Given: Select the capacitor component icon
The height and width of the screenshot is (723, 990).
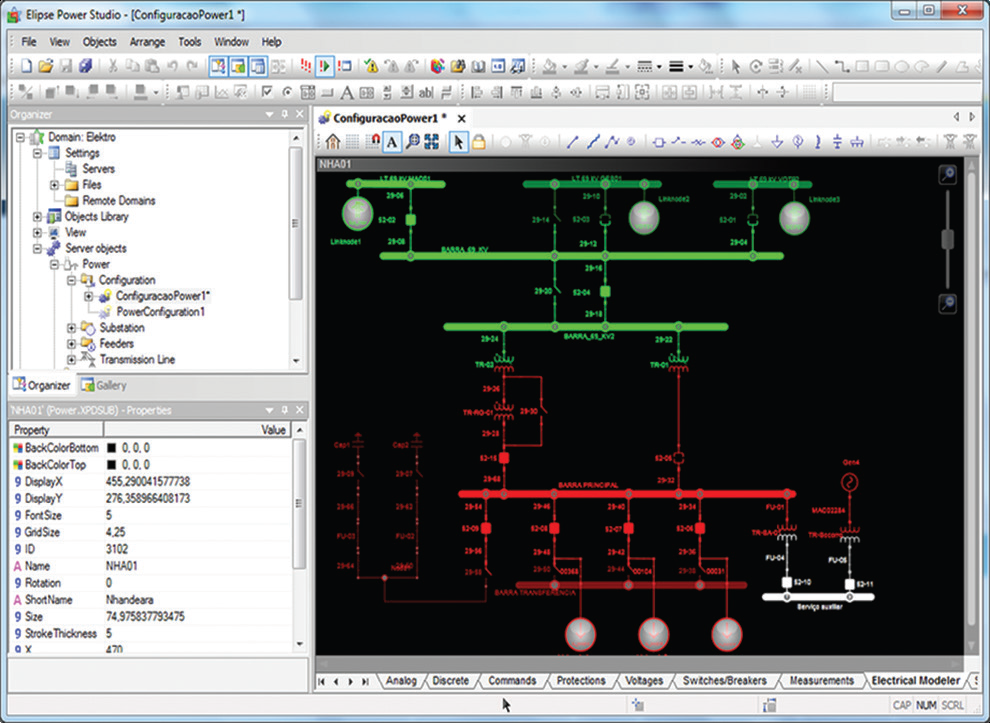Looking at the screenshot, I should 837,142.
